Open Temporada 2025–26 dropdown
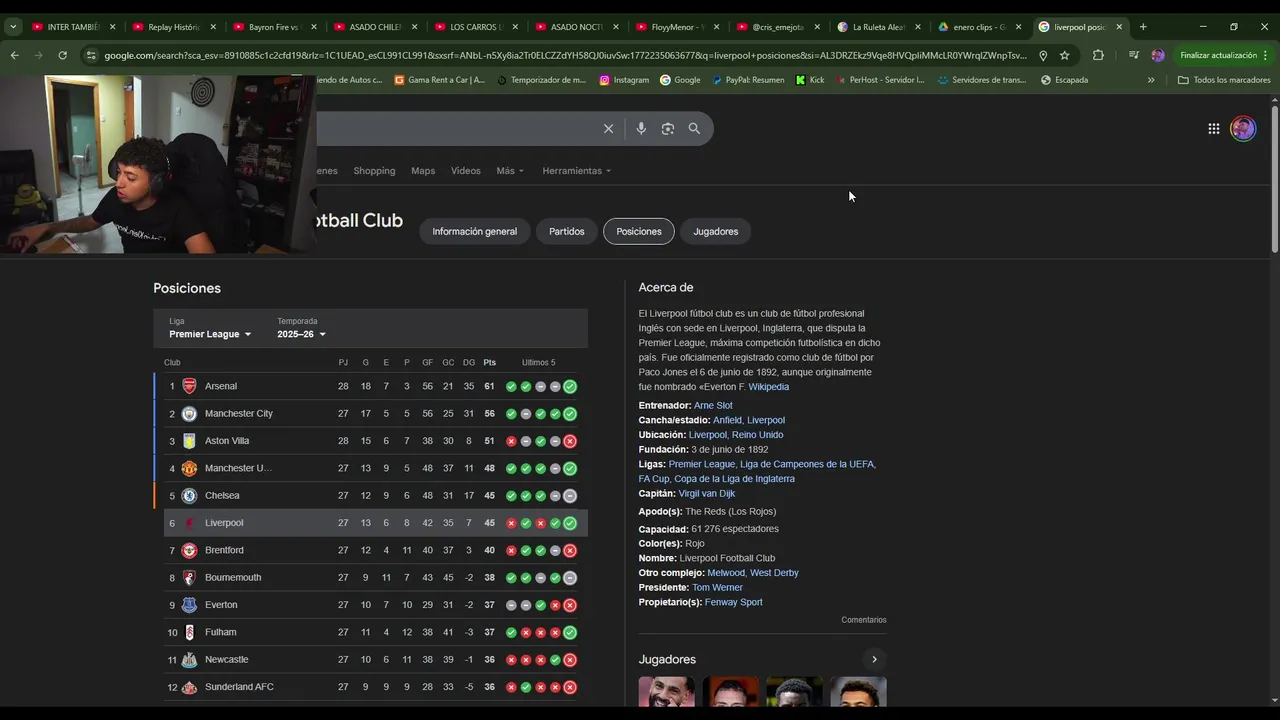The height and width of the screenshot is (720, 1280). coord(302,334)
